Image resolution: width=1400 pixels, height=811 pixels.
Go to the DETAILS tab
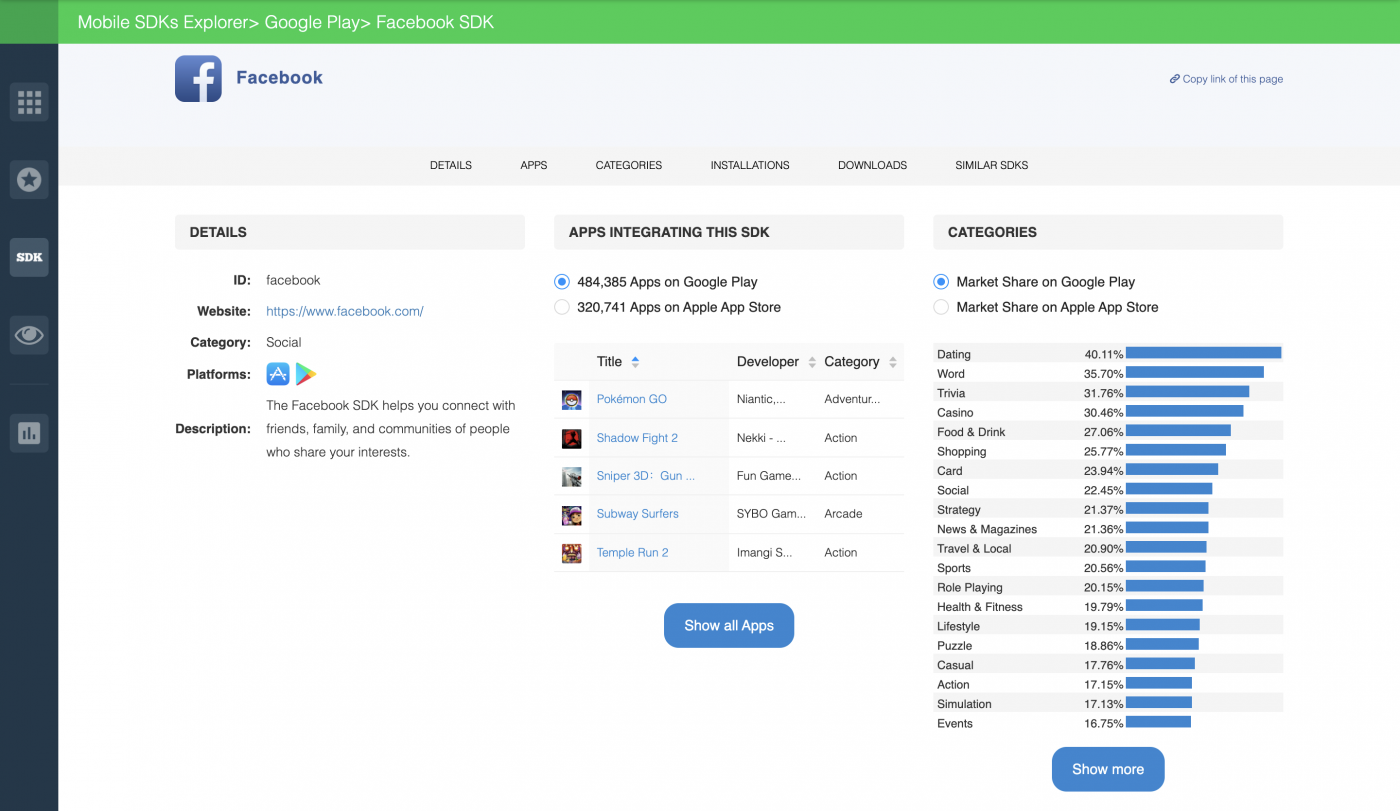(451, 165)
